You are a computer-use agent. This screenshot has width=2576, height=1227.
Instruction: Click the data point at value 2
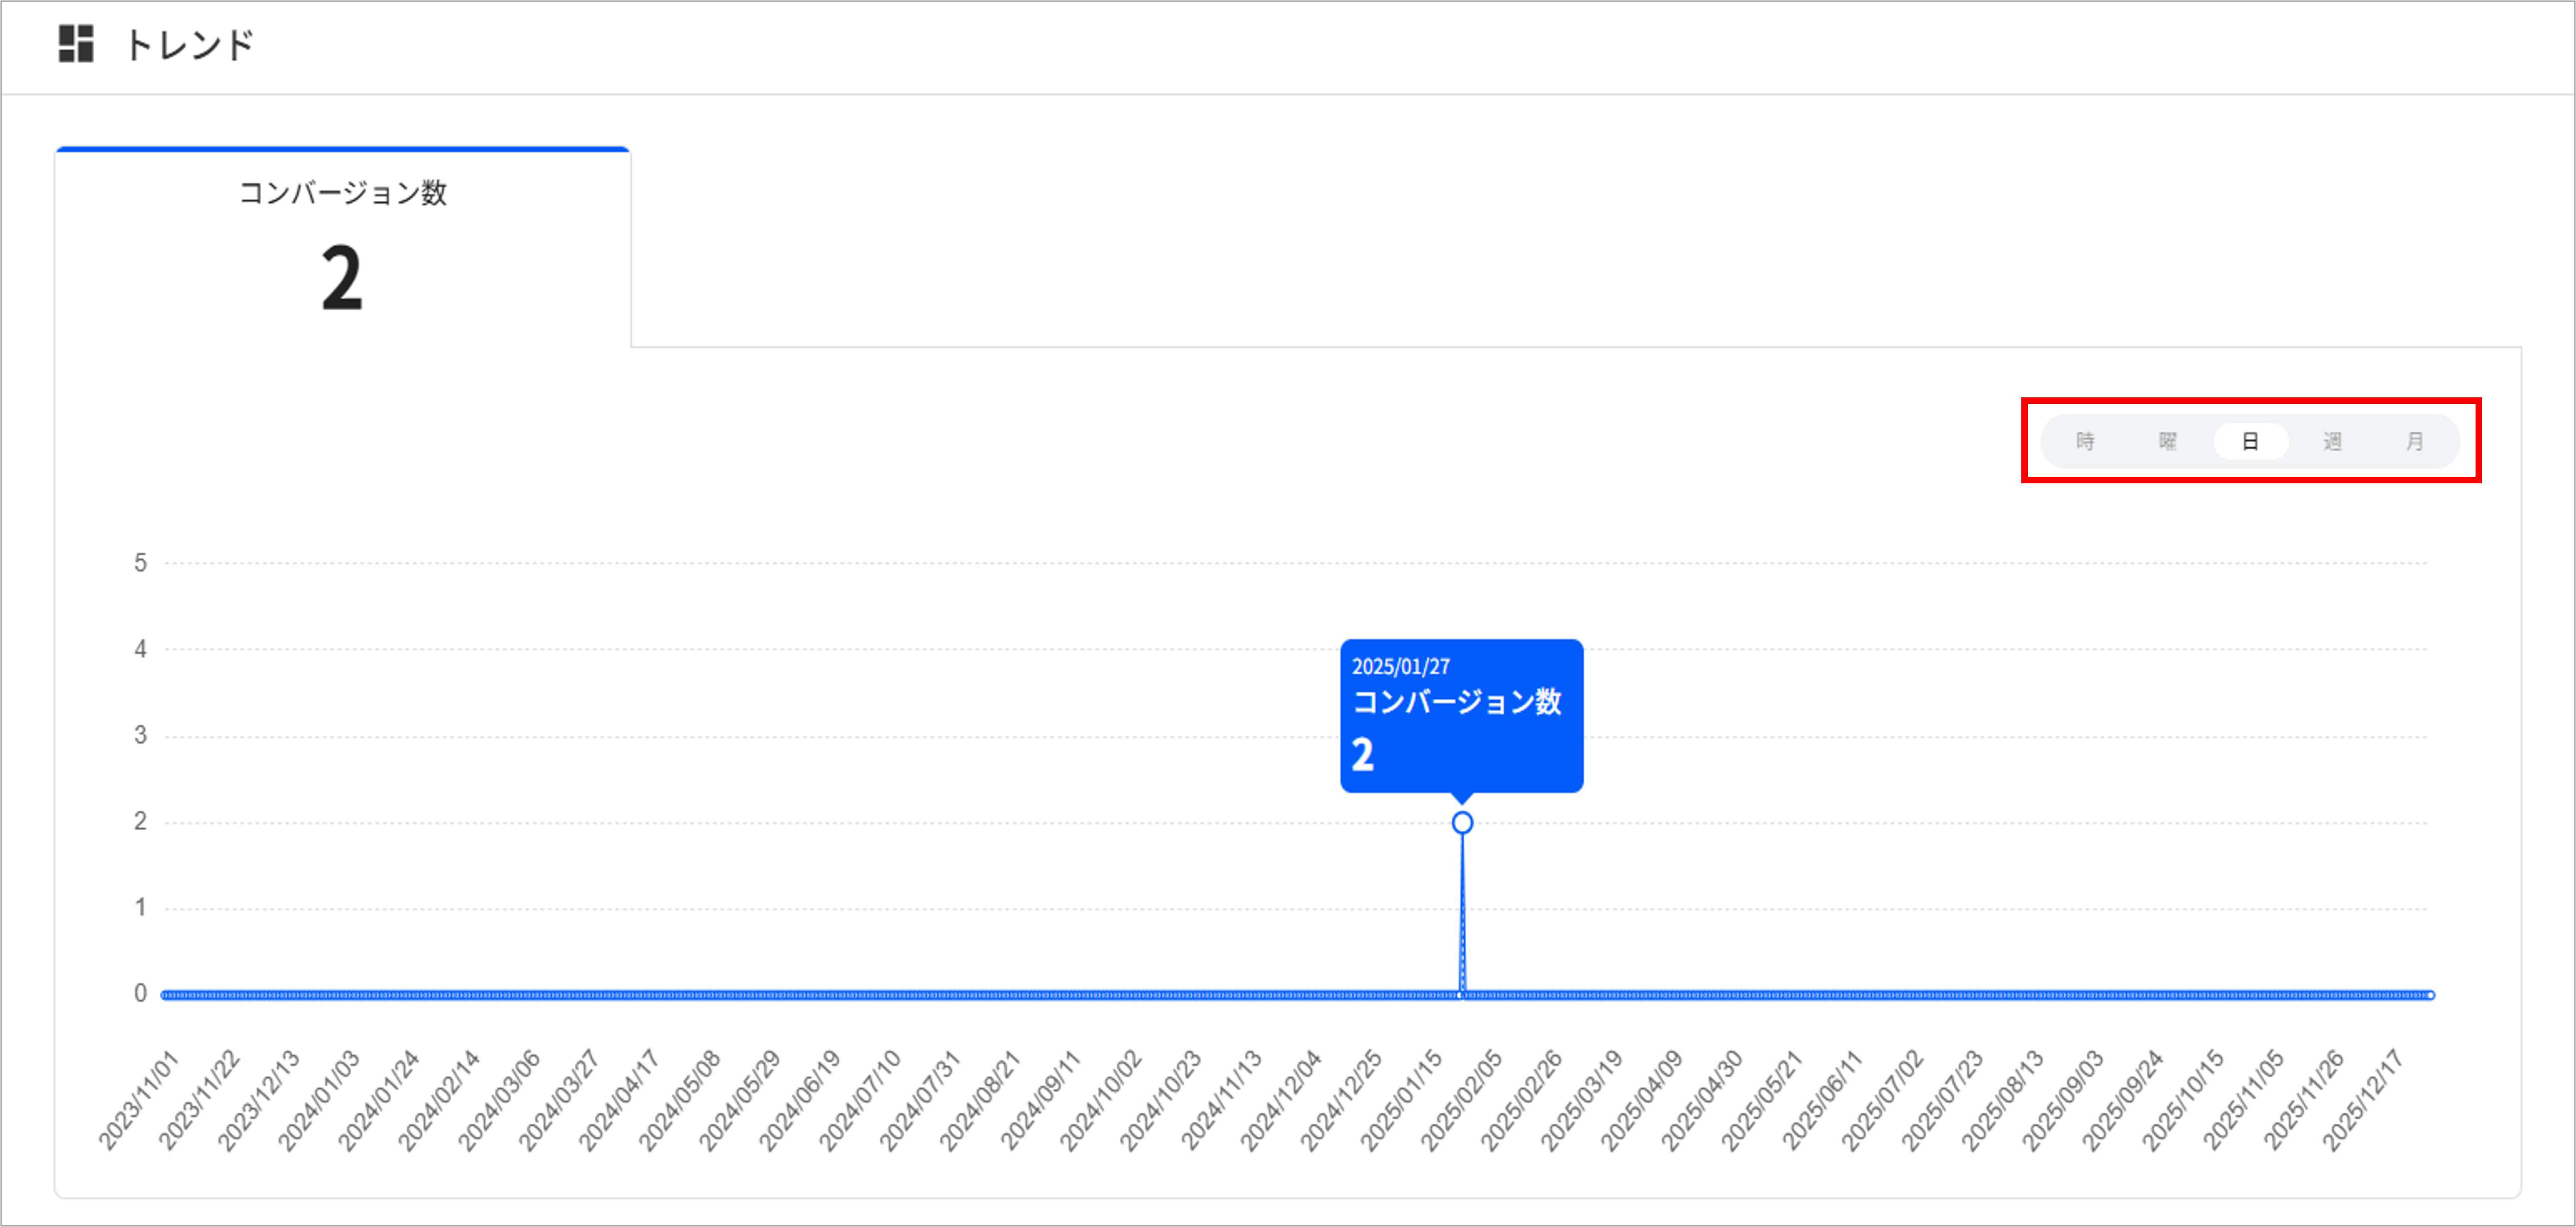(1462, 823)
